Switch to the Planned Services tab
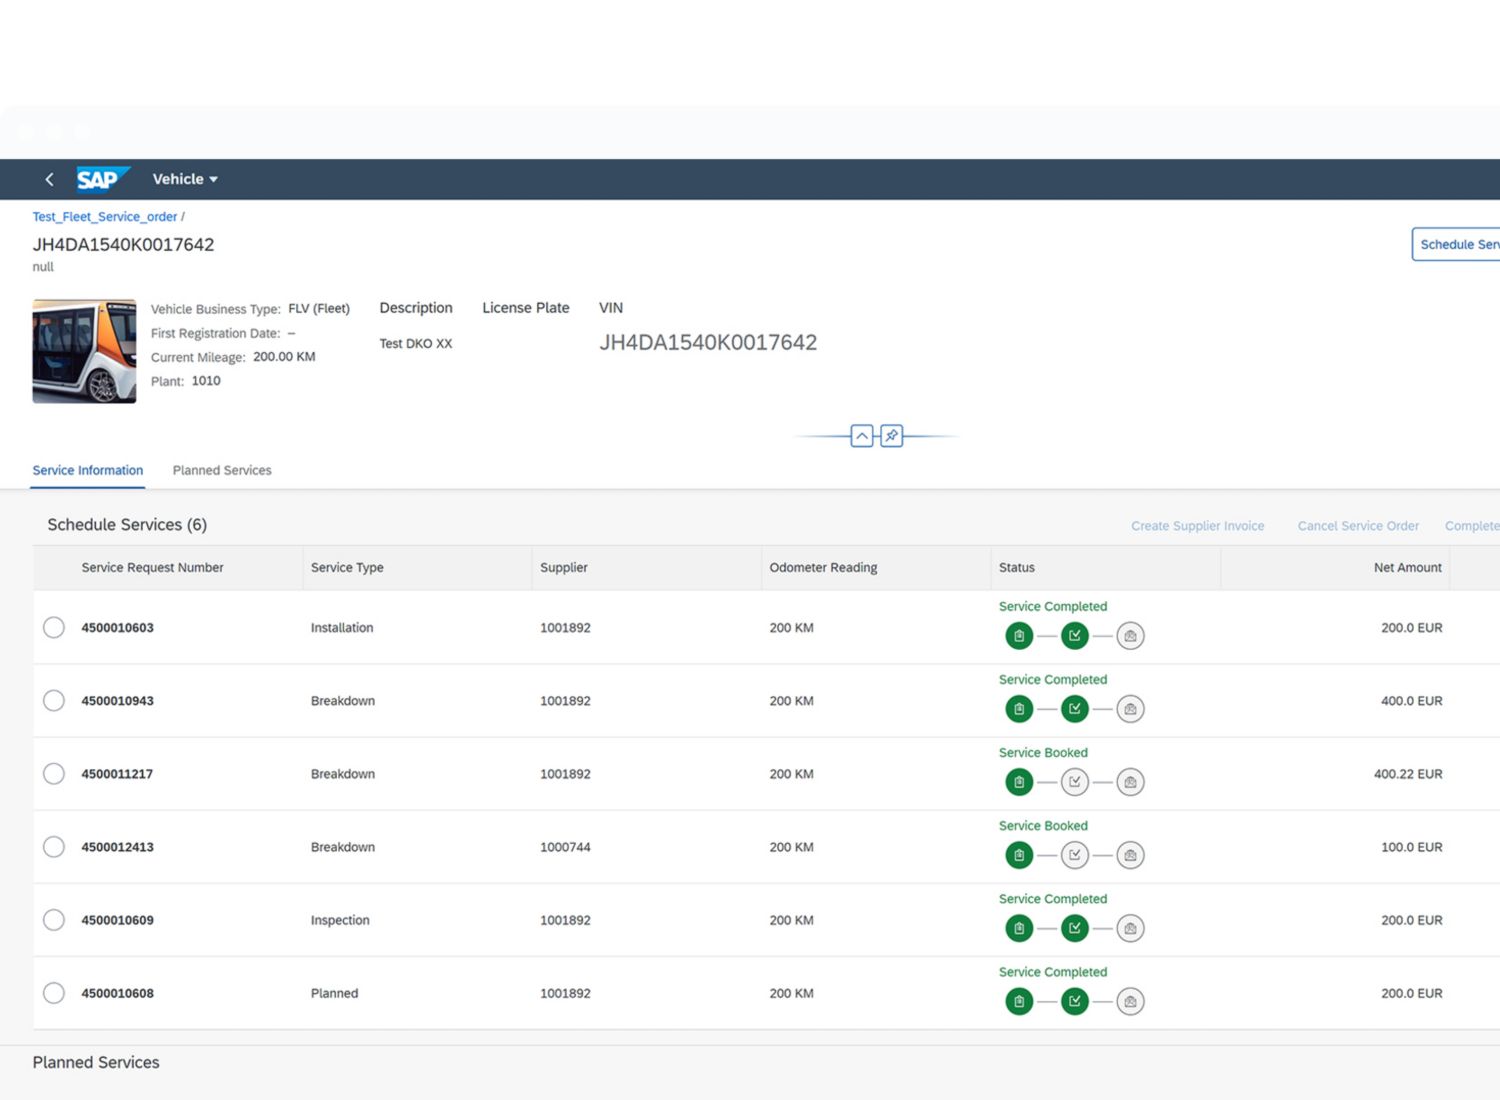1500x1100 pixels. coord(222,470)
